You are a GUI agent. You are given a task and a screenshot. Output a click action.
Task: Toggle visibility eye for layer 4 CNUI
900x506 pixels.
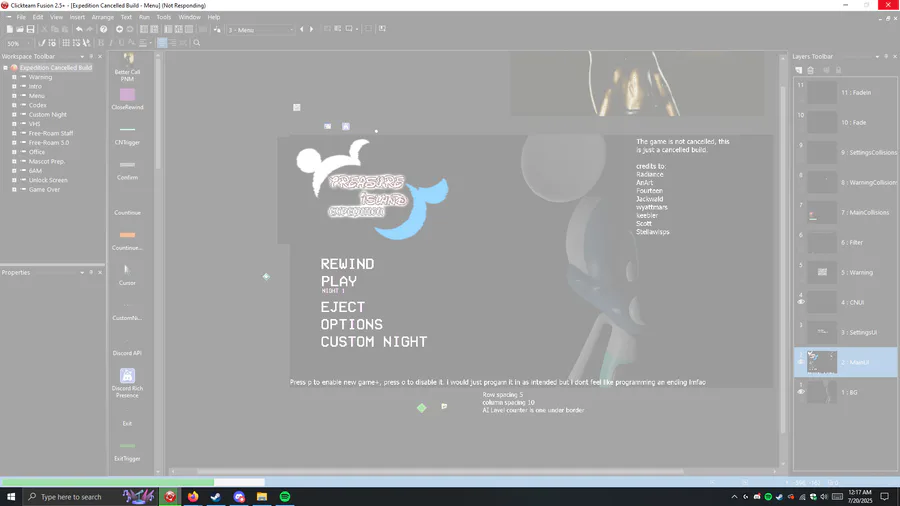801,302
